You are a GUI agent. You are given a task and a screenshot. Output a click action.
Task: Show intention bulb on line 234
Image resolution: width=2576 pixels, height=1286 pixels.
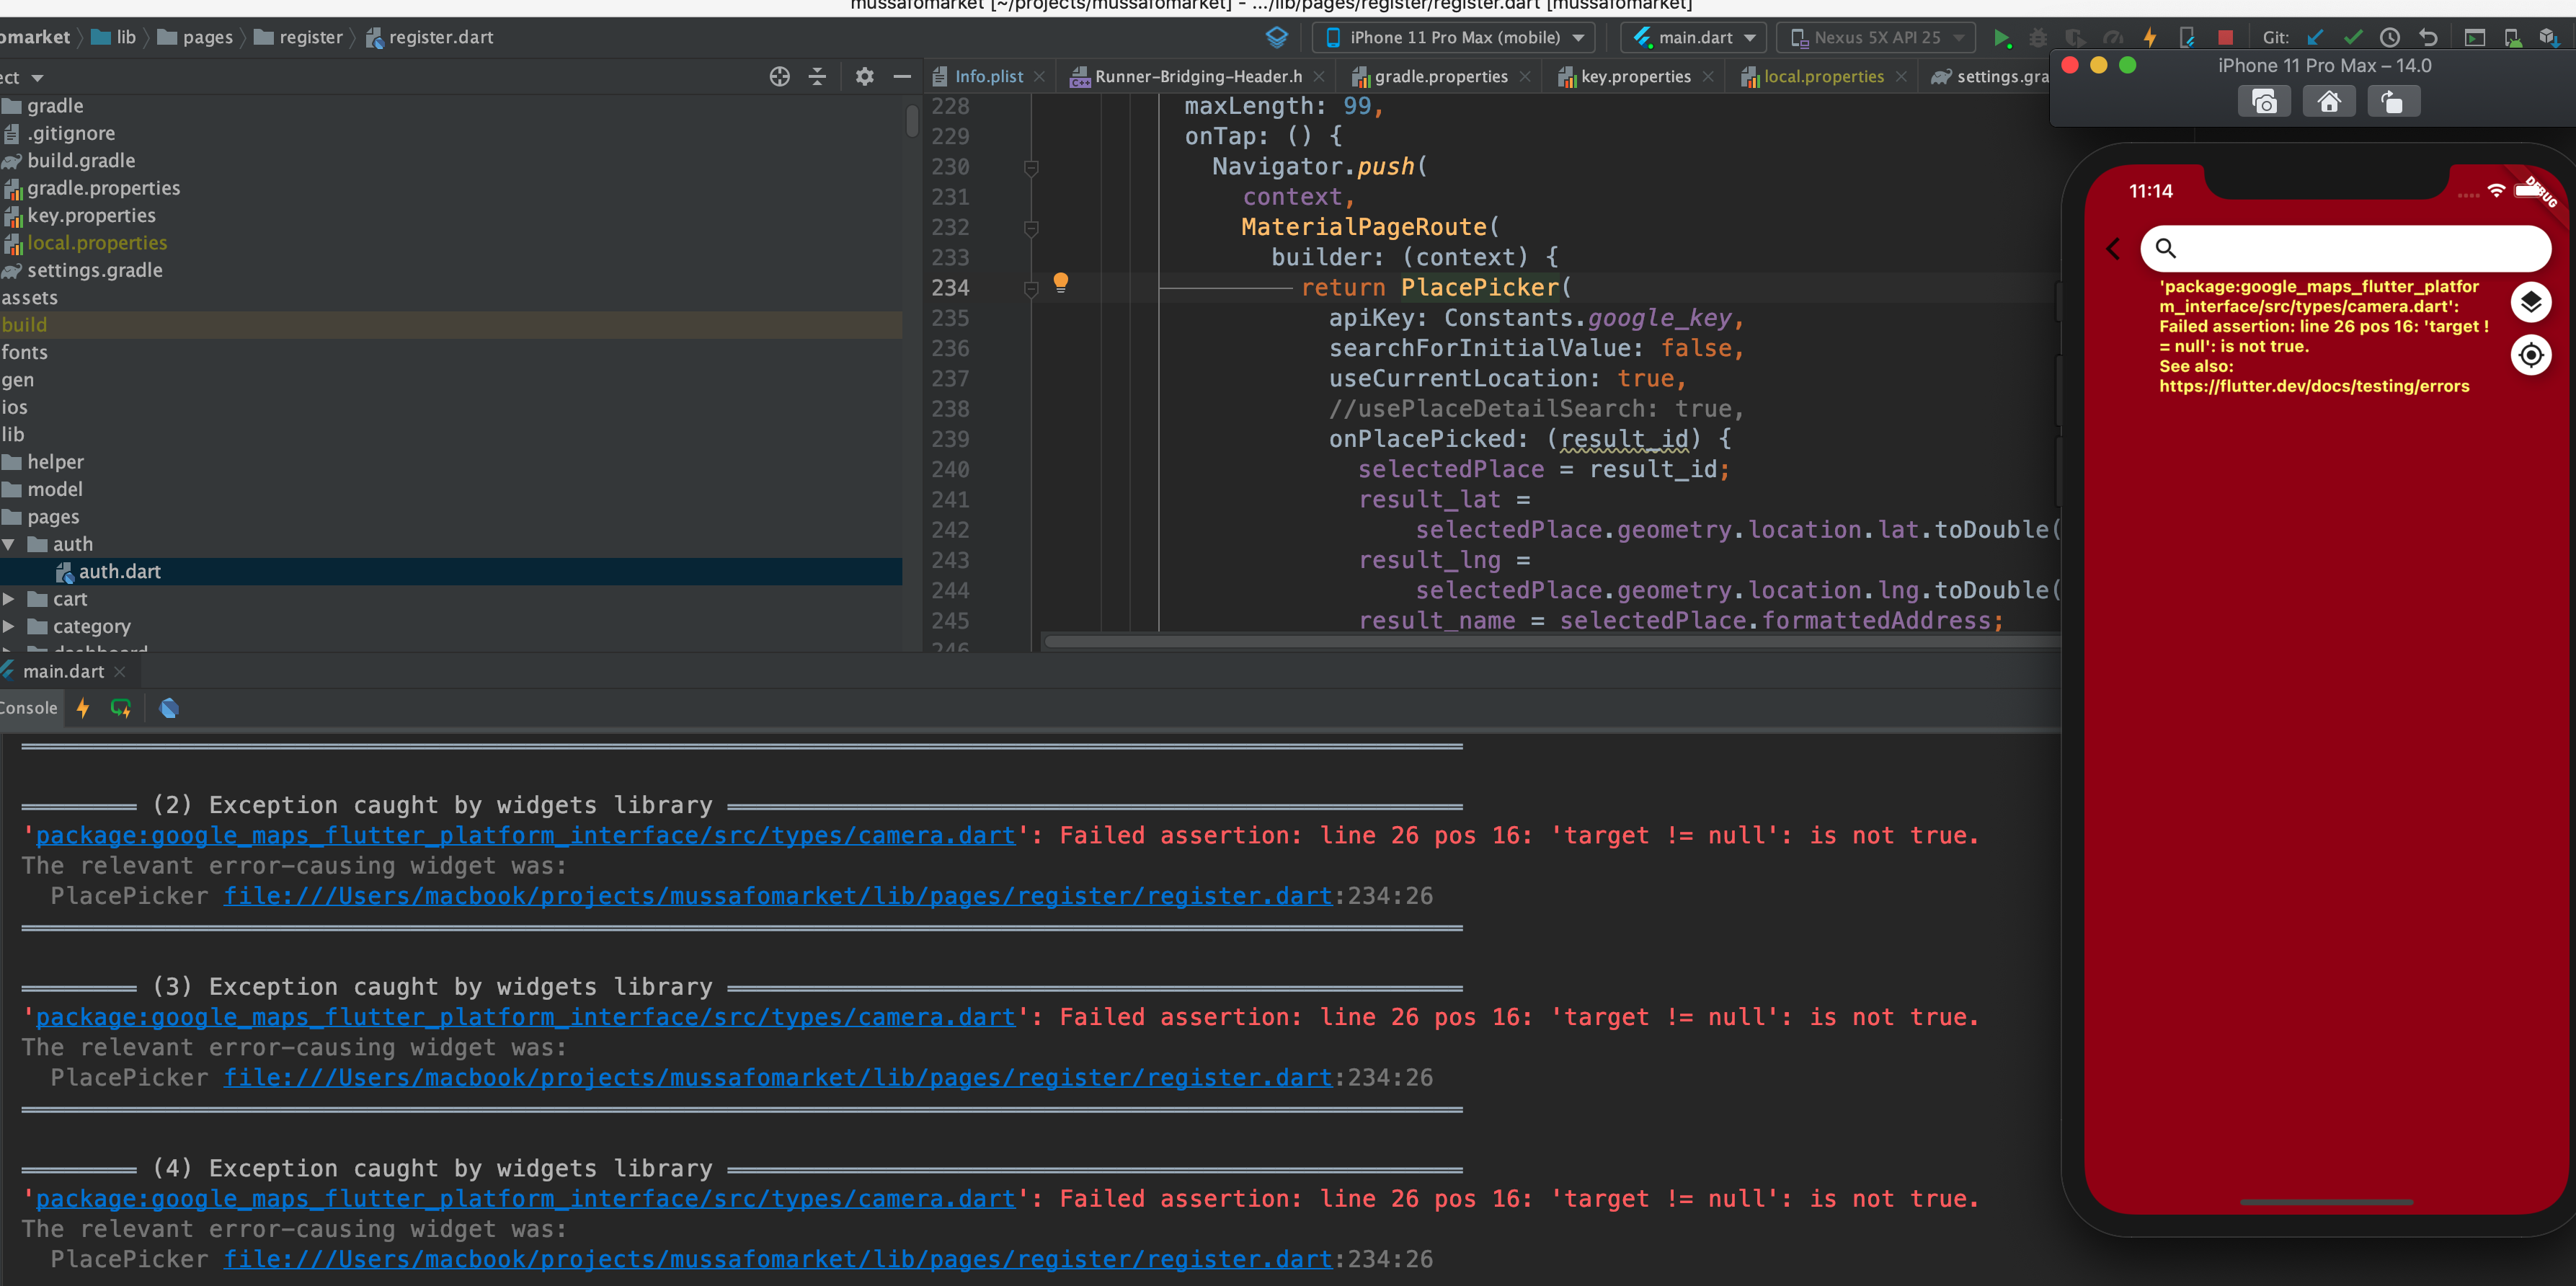pos(1061,282)
